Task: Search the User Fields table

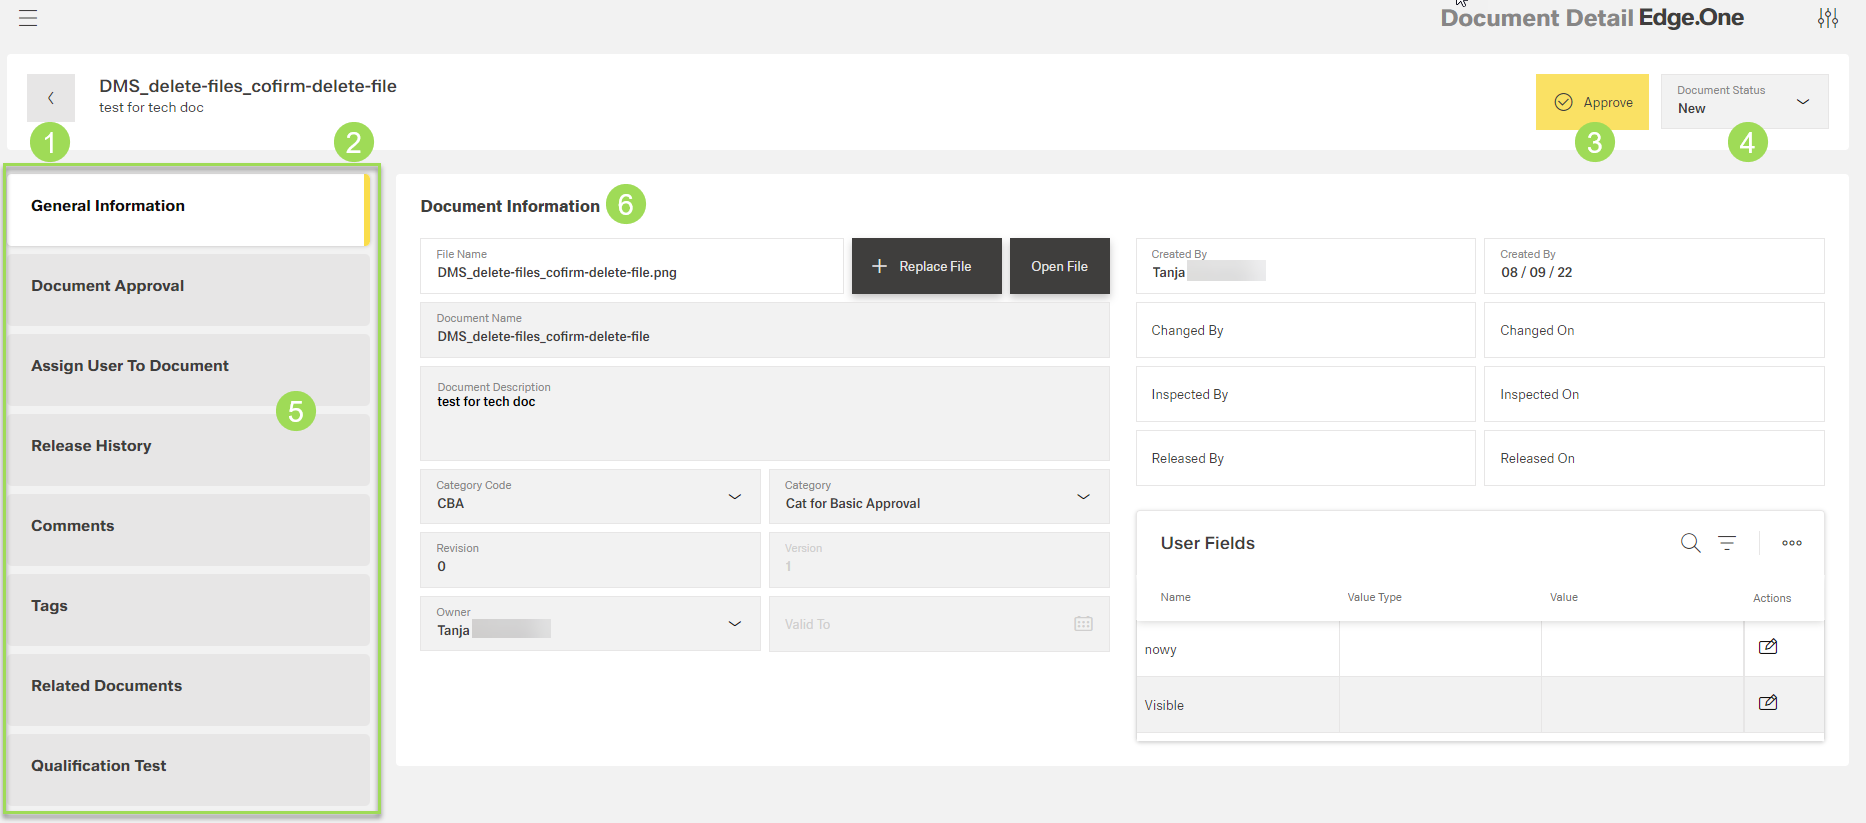Action: [x=1690, y=543]
